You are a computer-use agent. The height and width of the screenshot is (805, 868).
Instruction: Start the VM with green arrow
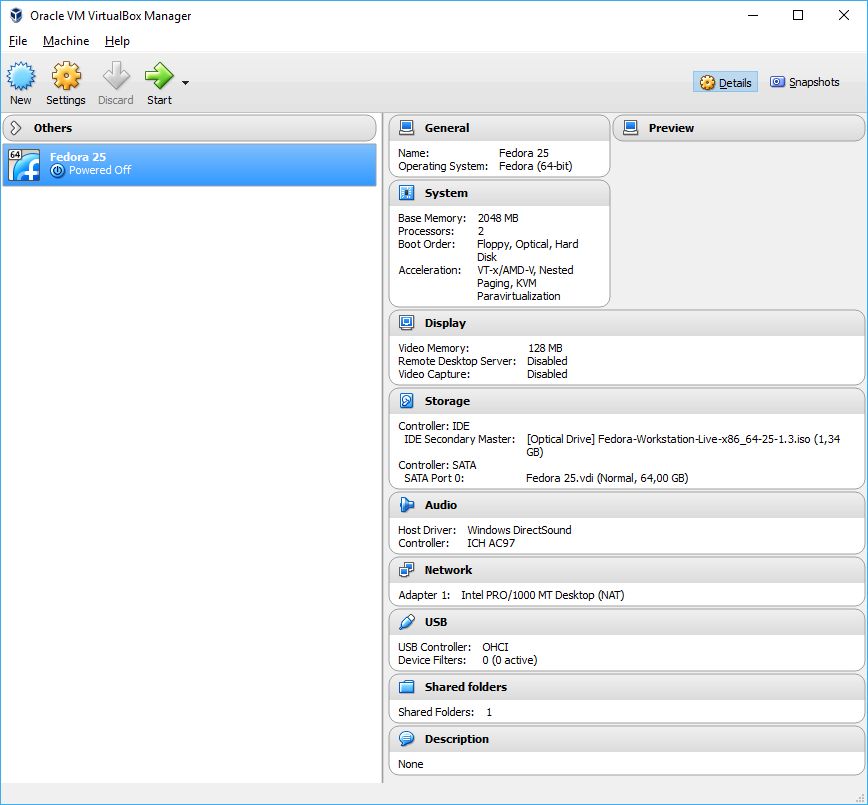click(x=159, y=76)
